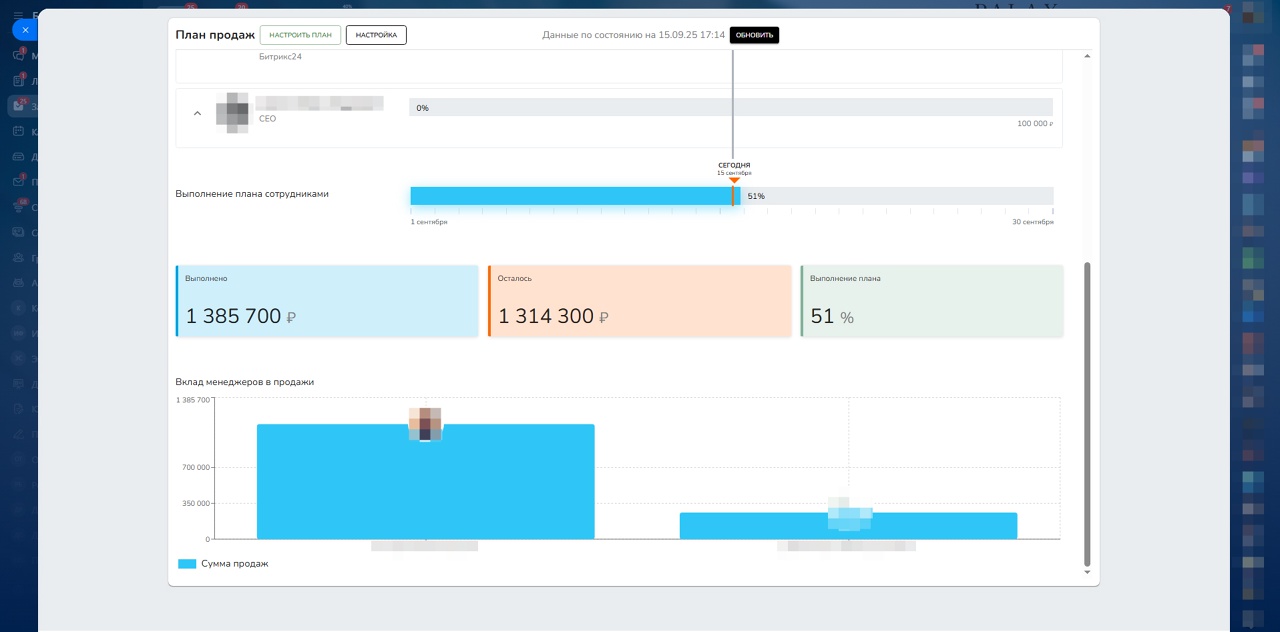Click the Битрикс24 text under first row
Viewport: 1280px width, 632px height.
point(280,57)
